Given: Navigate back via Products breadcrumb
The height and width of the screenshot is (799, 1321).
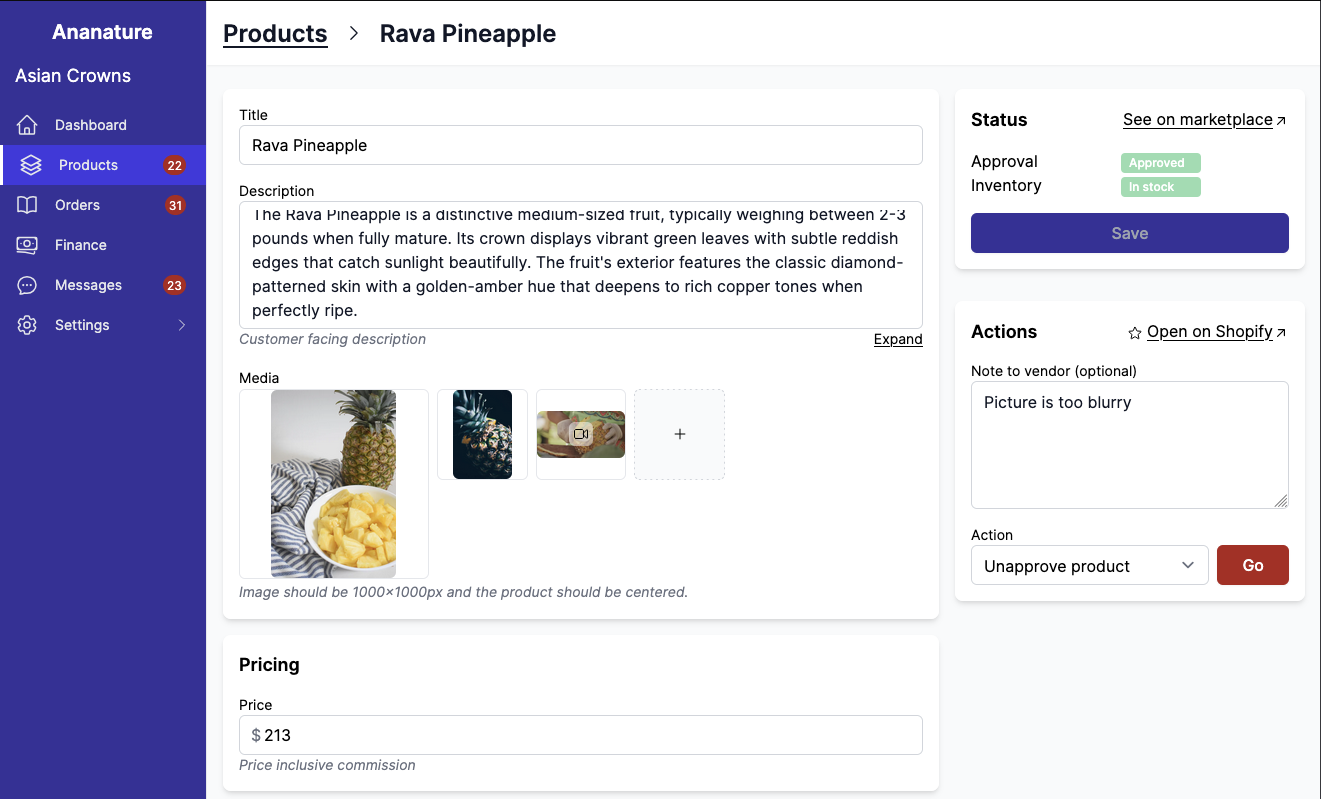Looking at the screenshot, I should coord(275,34).
